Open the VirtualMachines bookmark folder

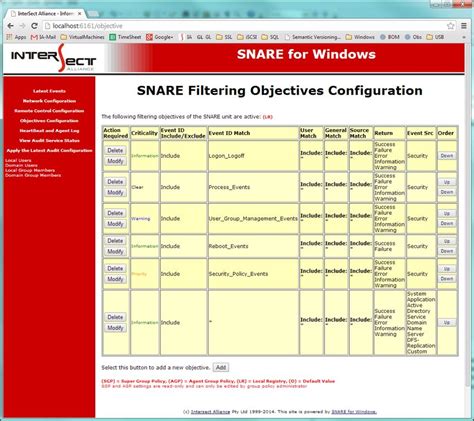coord(82,37)
